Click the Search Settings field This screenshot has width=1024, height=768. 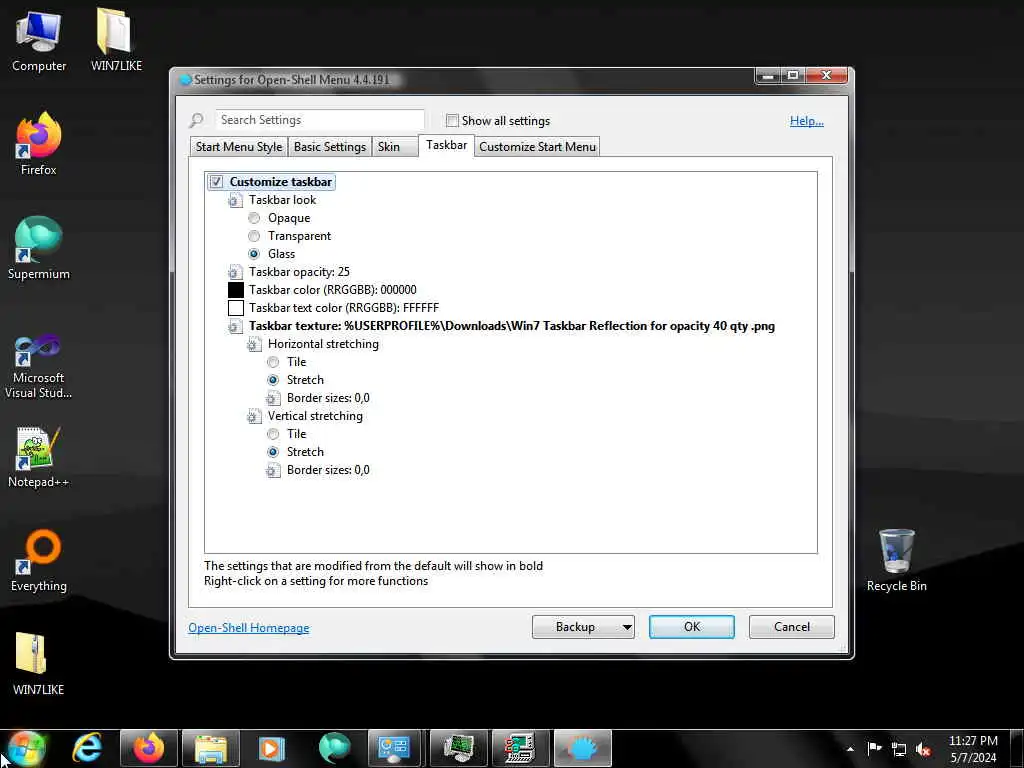(x=319, y=120)
